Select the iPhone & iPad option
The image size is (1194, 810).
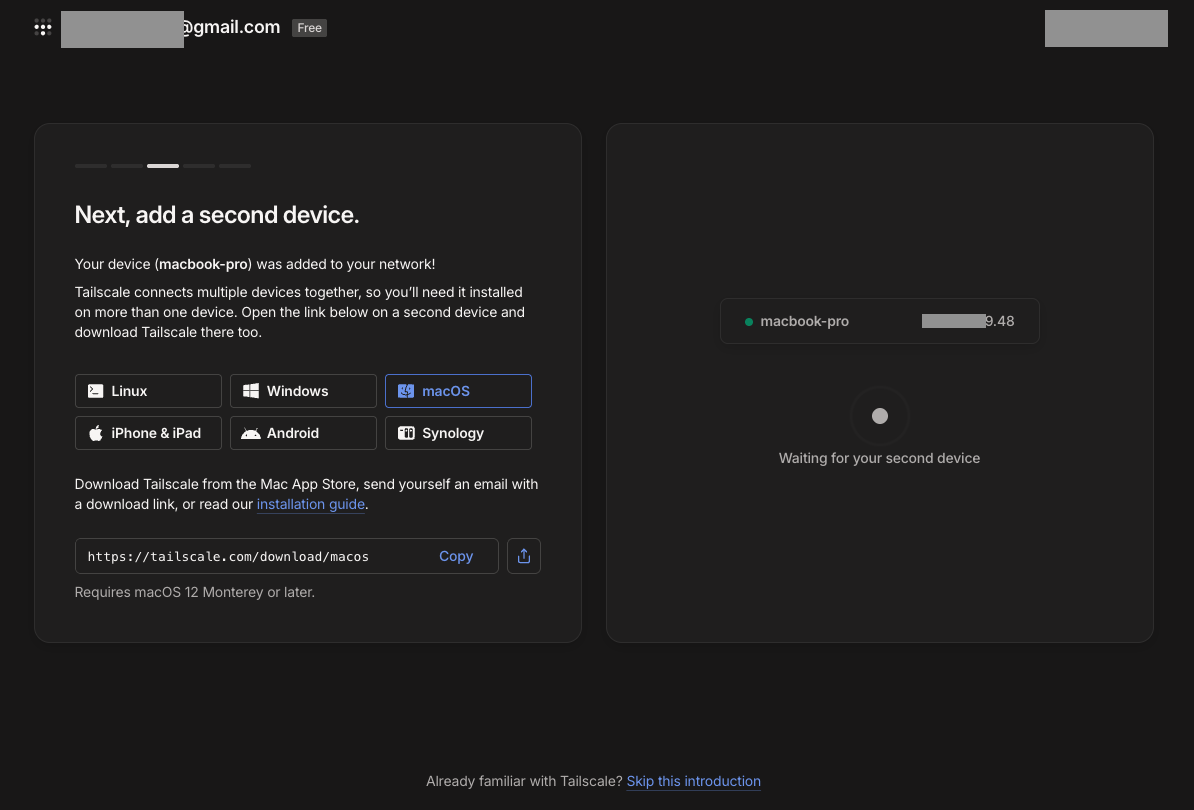click(148, 433)
